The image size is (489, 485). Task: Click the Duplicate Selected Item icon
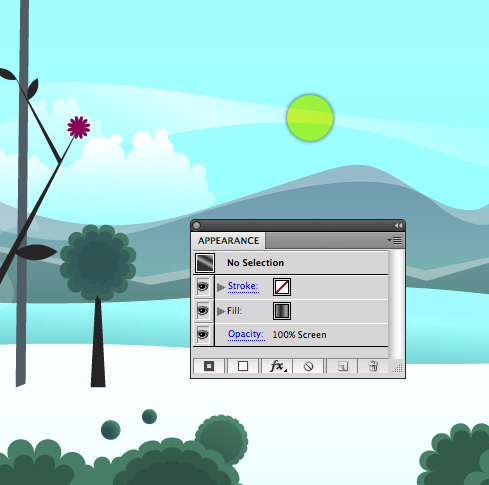tap(343, 366)
